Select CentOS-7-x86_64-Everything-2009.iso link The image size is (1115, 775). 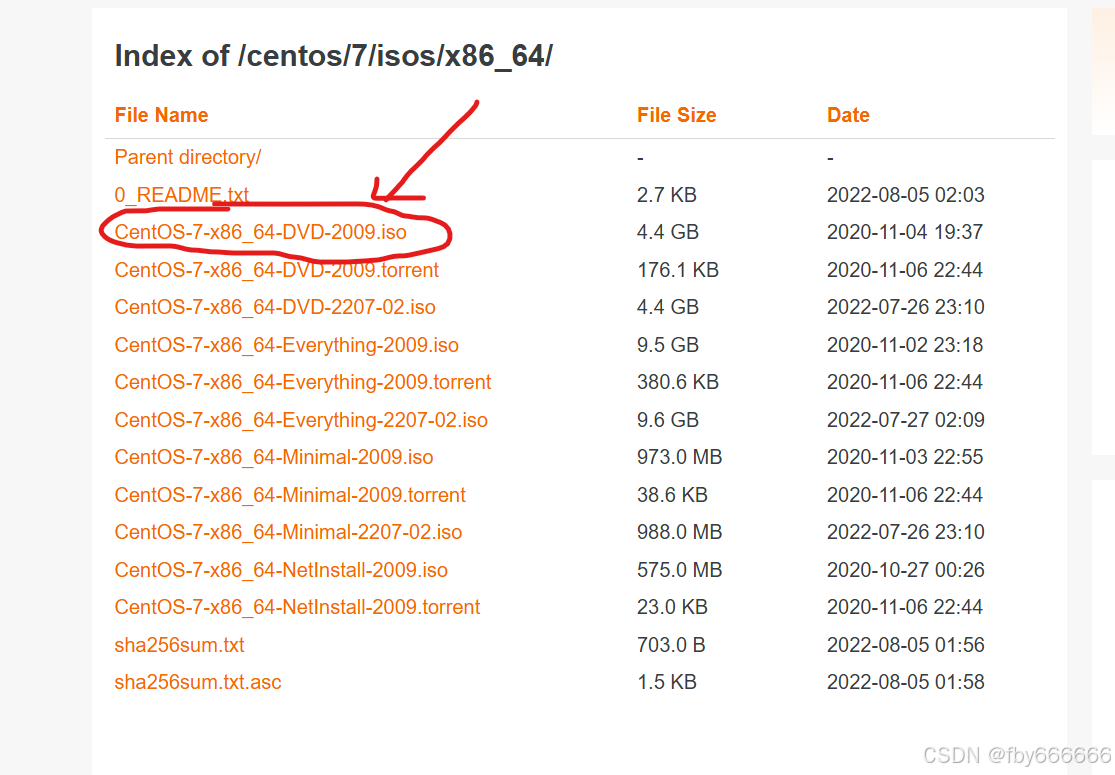click(x=287, y=345)
